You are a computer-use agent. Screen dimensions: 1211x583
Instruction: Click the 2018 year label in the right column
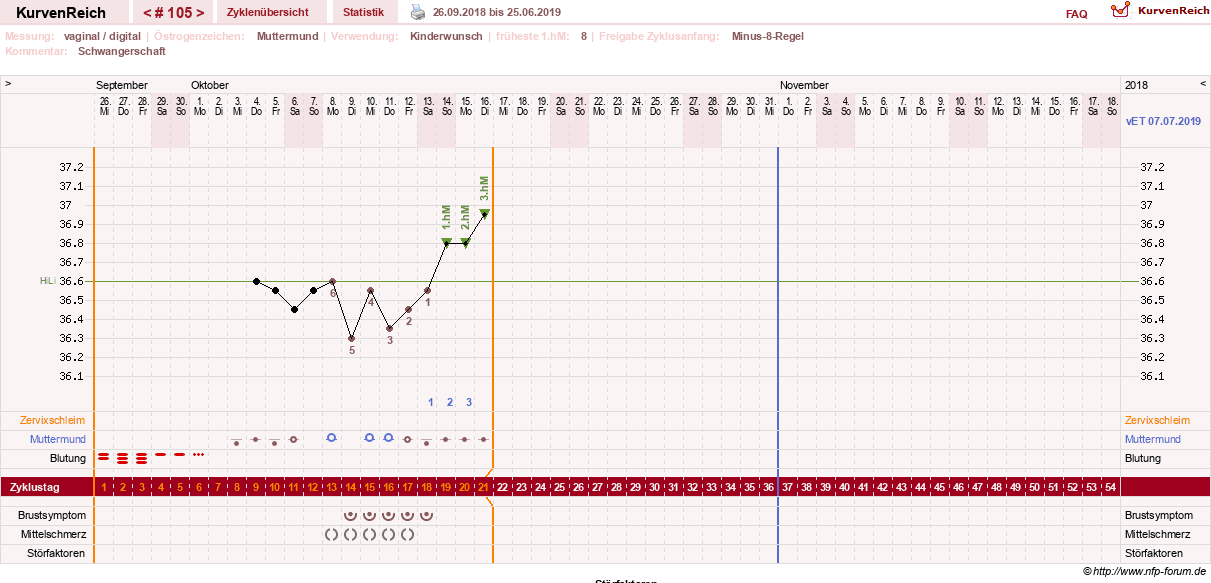pyautogui.click(x=1136, y=85)
